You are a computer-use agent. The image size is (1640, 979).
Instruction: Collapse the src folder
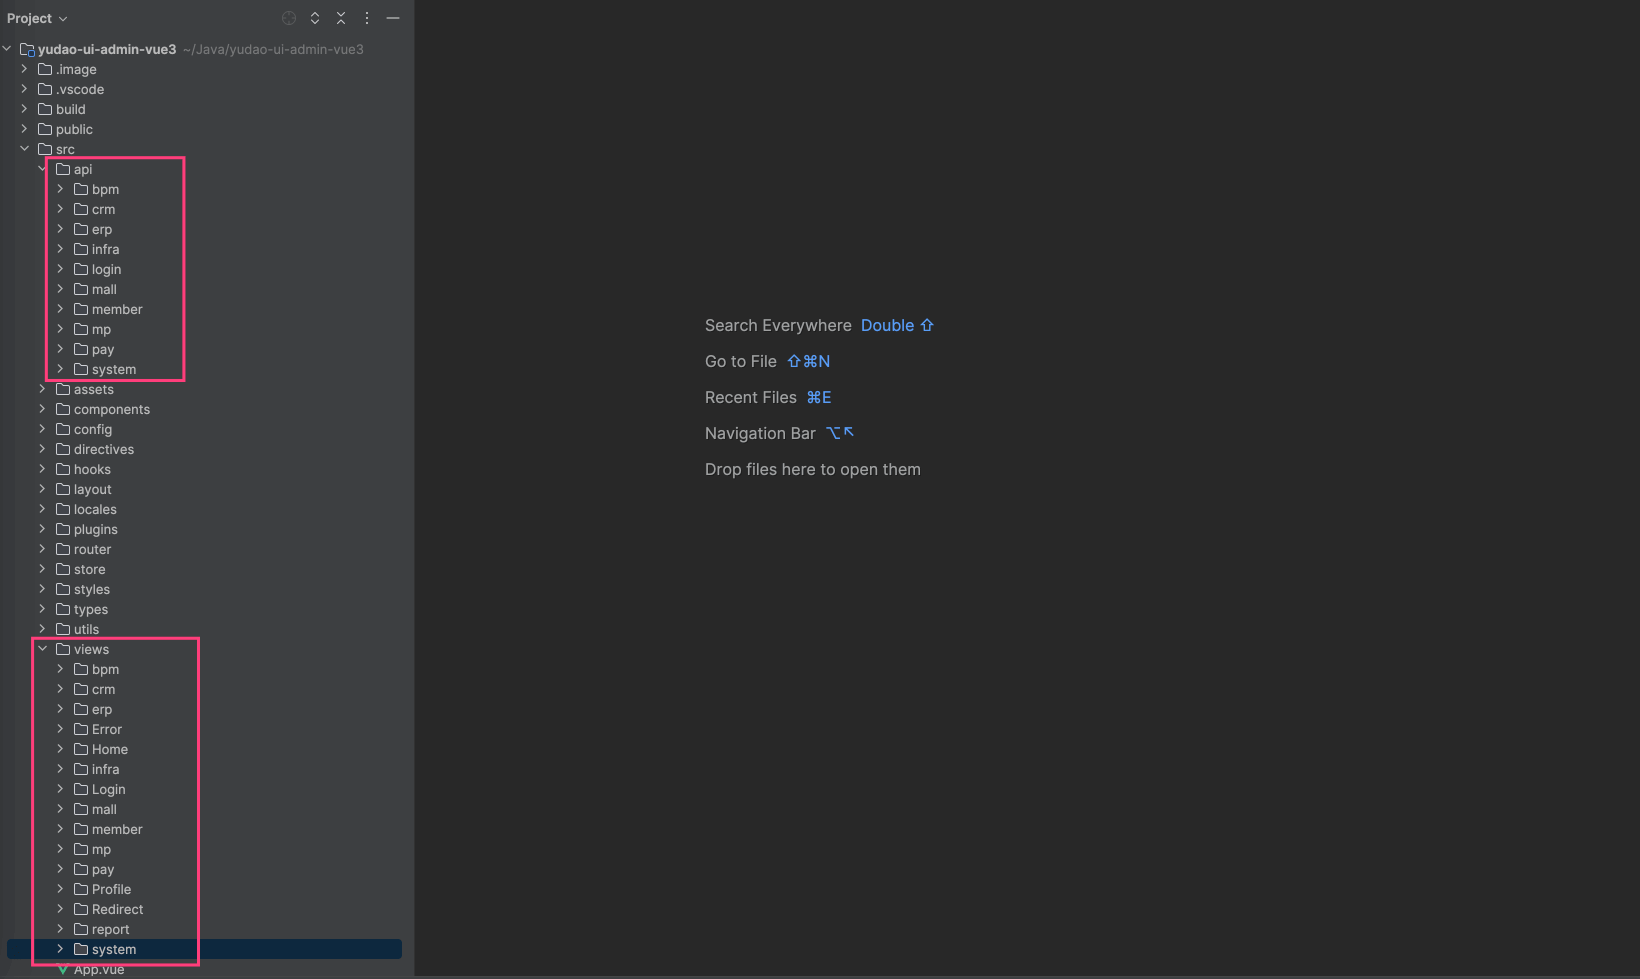(25, 149)
